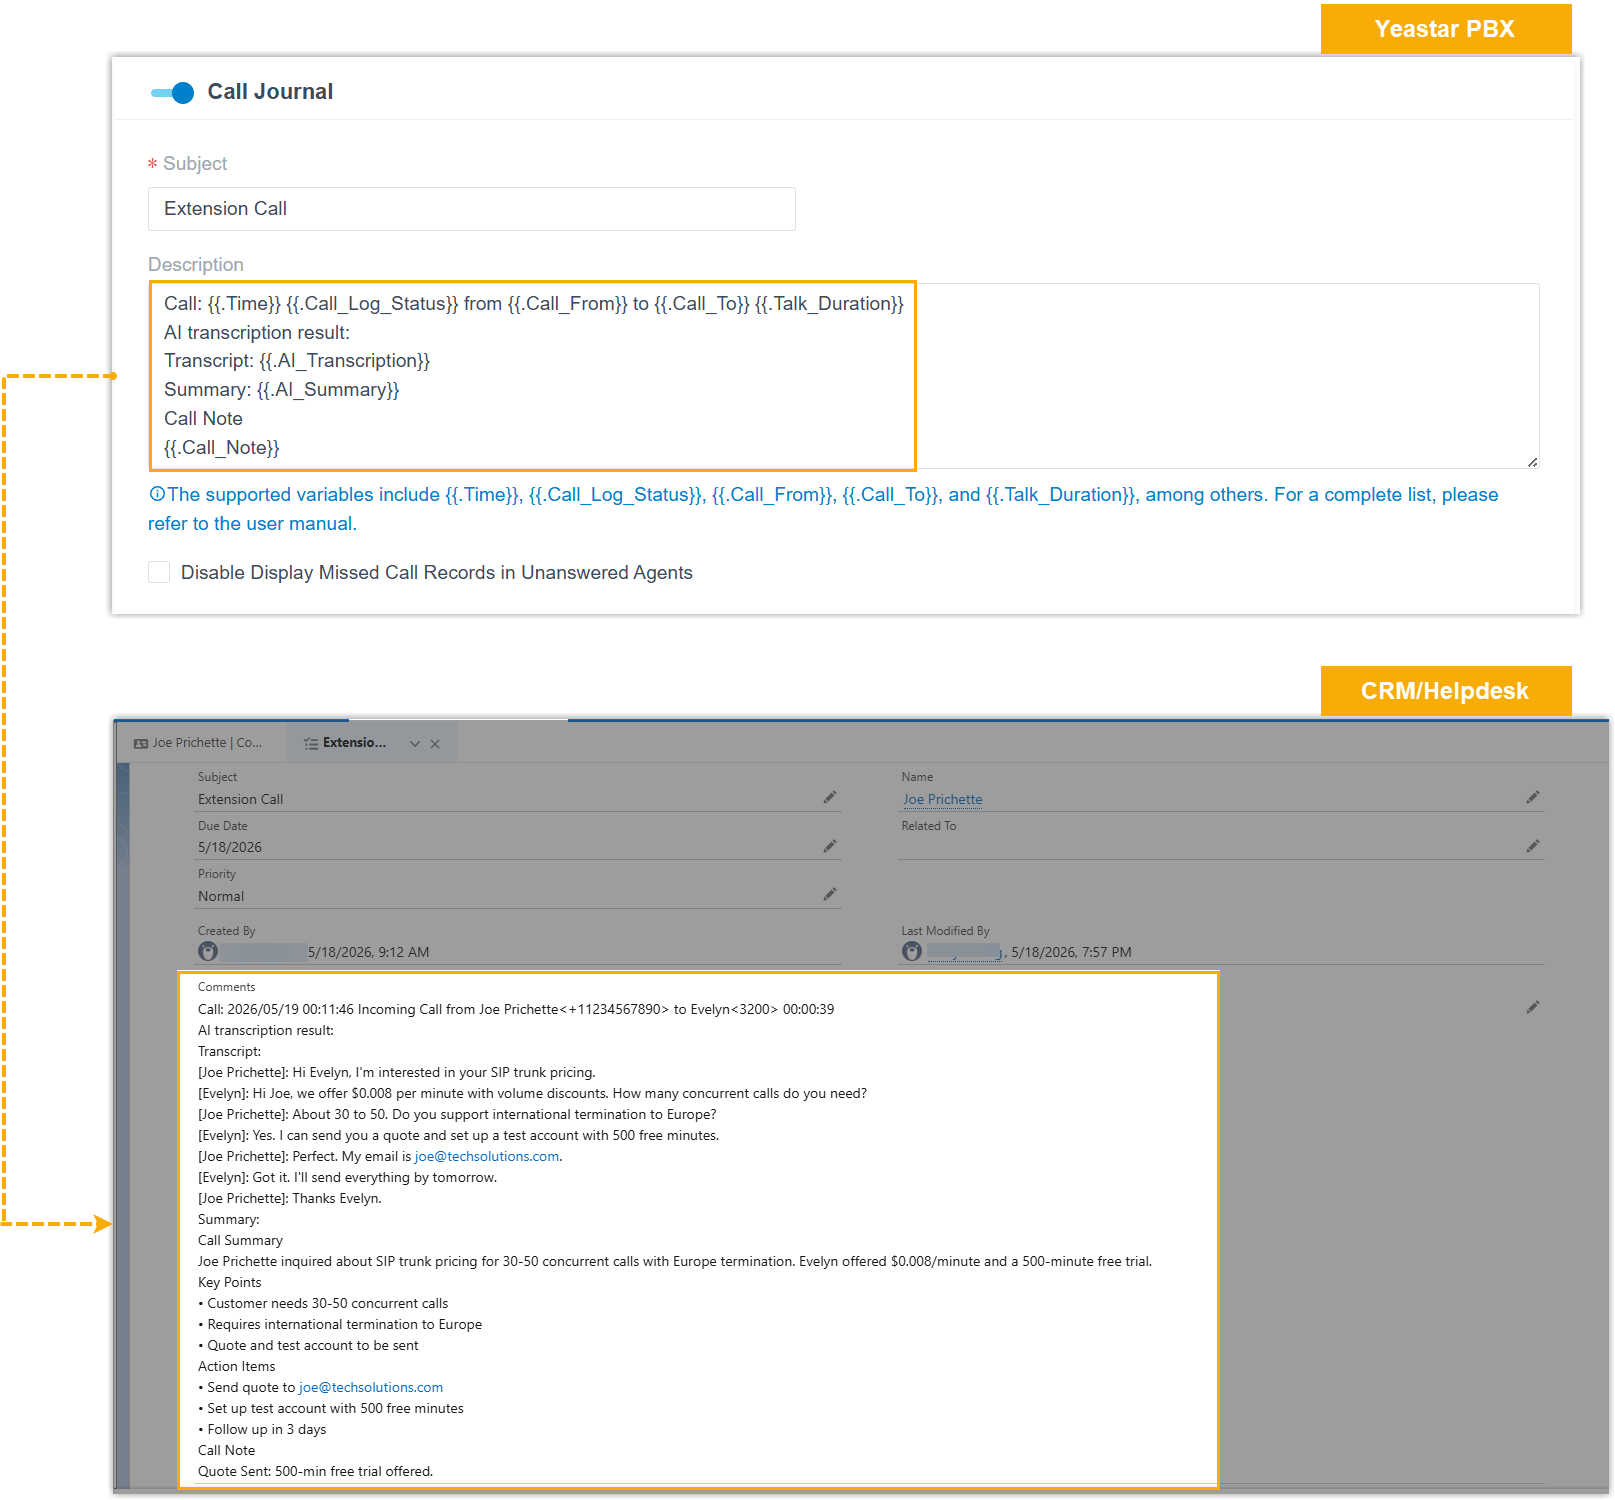Click the '{{.Call_Note}}' variable line

click(x=222, y=448)
